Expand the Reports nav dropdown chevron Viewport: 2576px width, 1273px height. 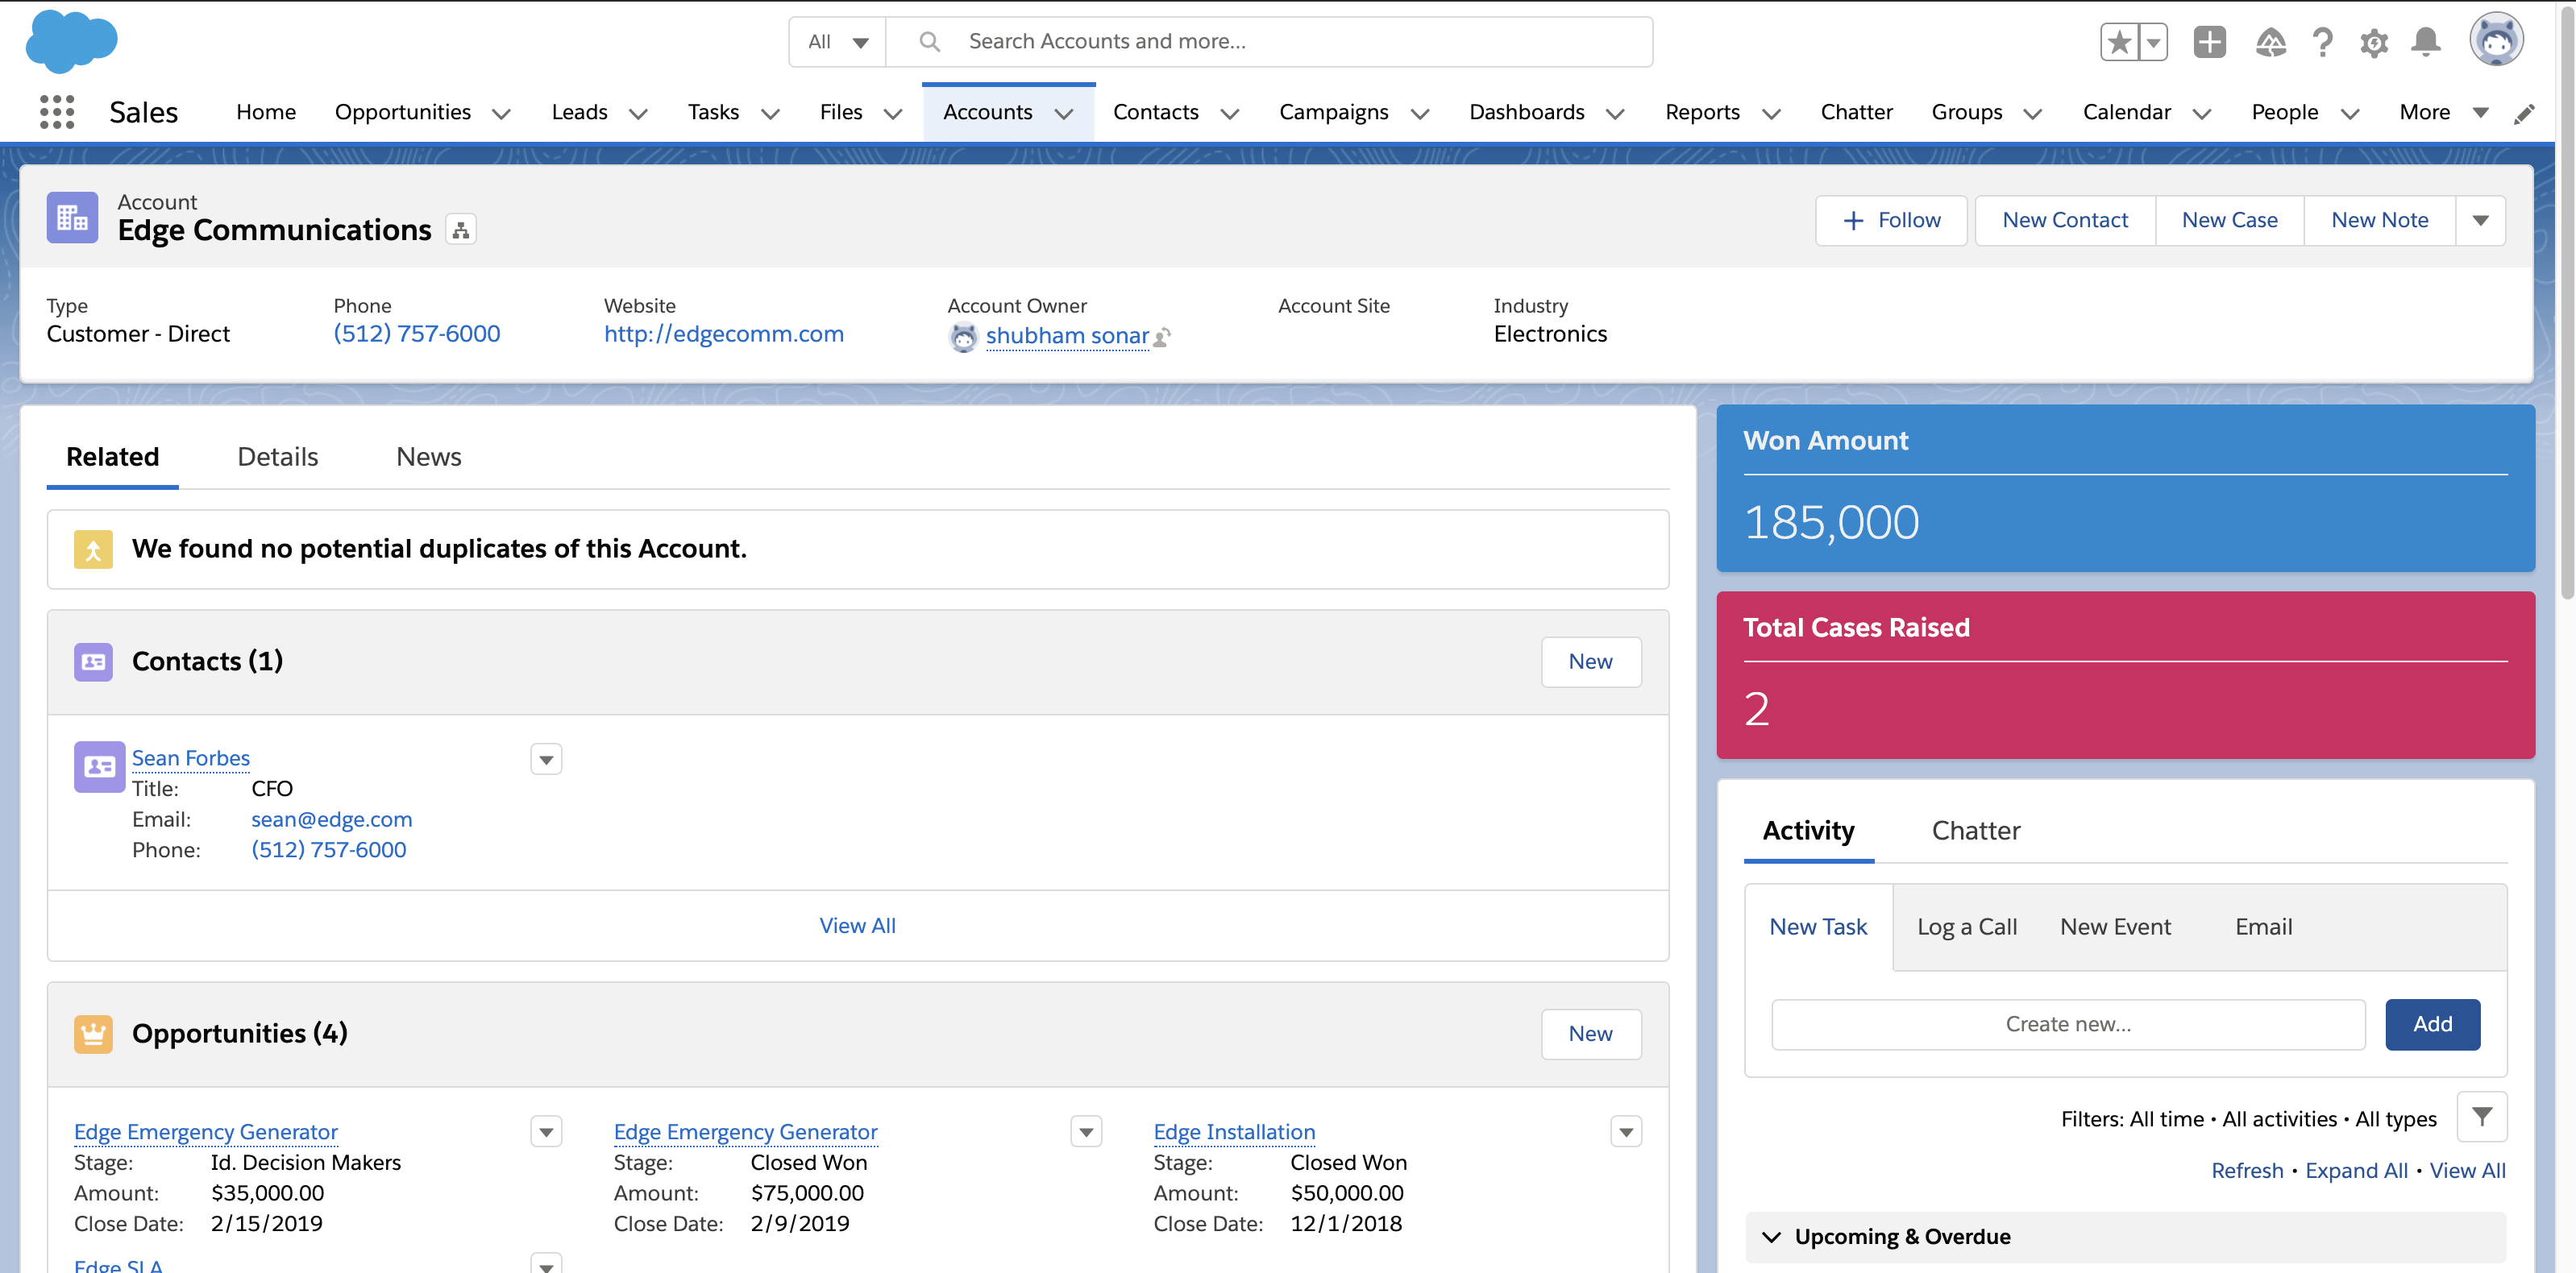coord(1771,114)
